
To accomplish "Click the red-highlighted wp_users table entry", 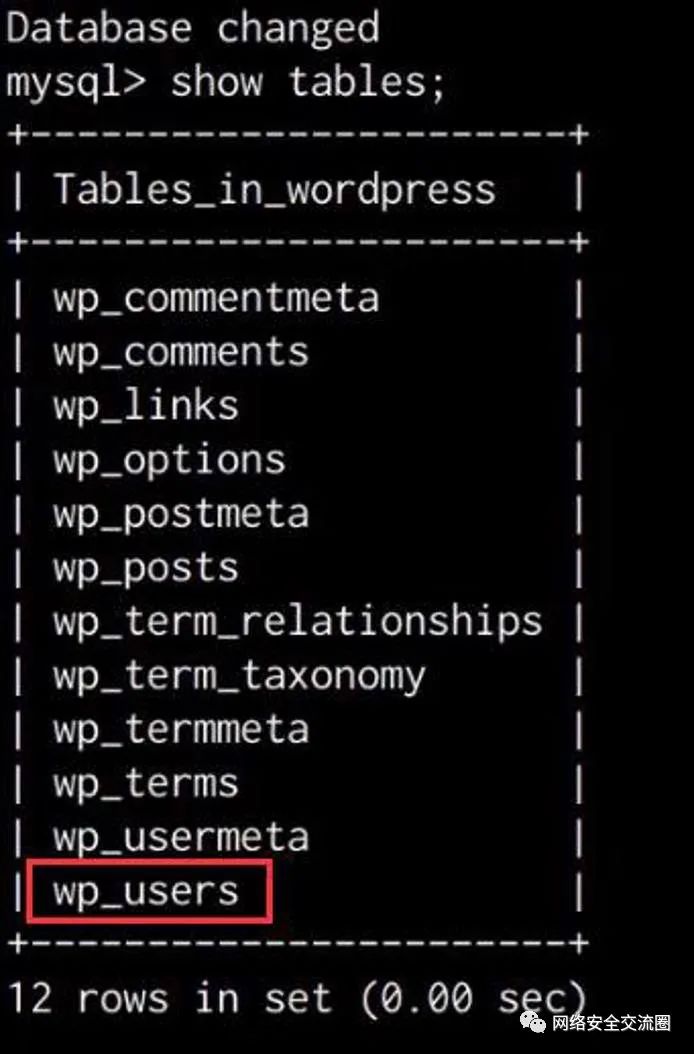I will (x=148, y=891).
